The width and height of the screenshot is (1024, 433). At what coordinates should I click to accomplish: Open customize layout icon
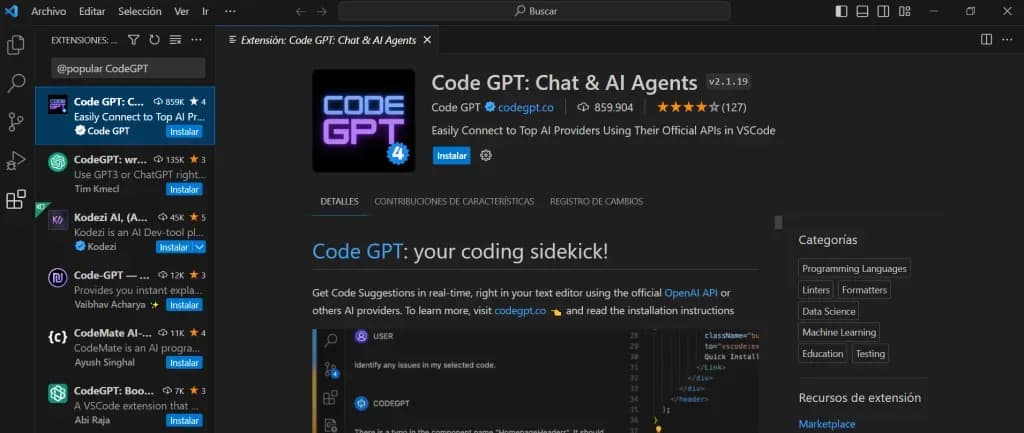coord(904,11)
